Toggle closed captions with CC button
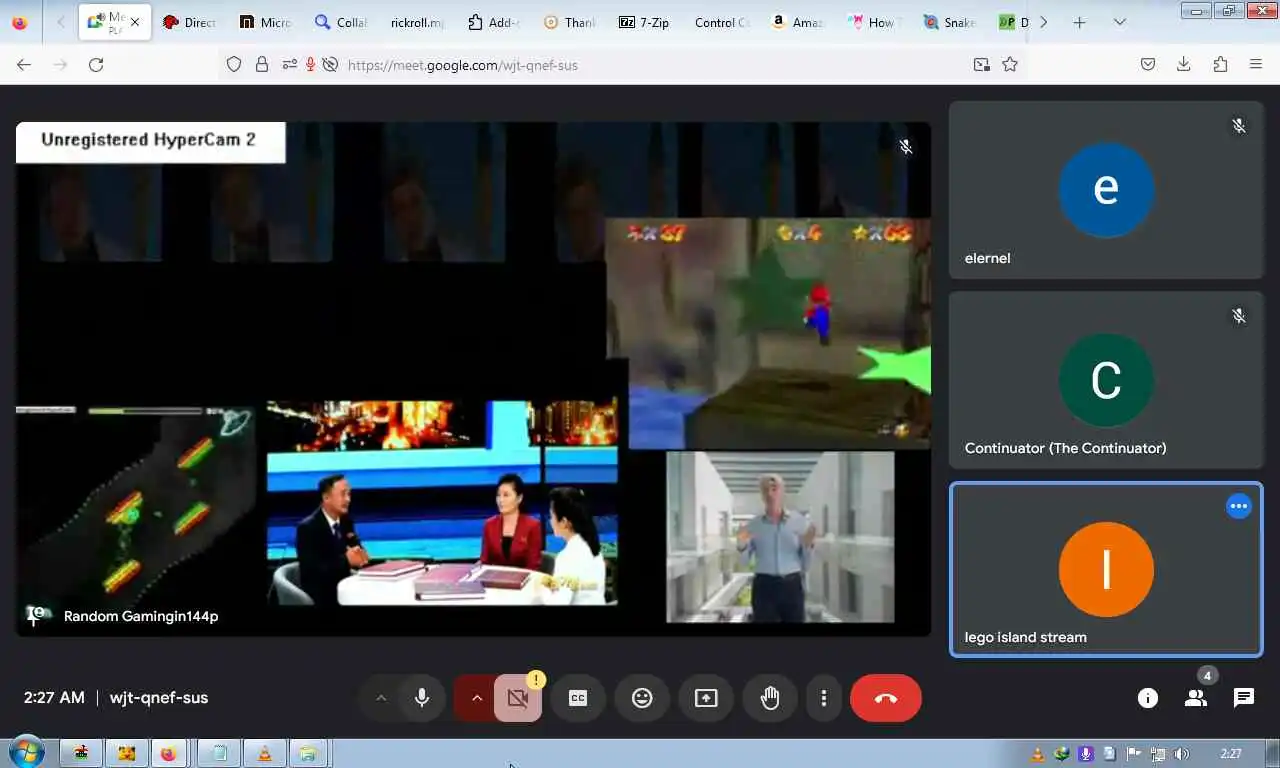The height and width of the screenshot is (768, 1280). (578, 698)
